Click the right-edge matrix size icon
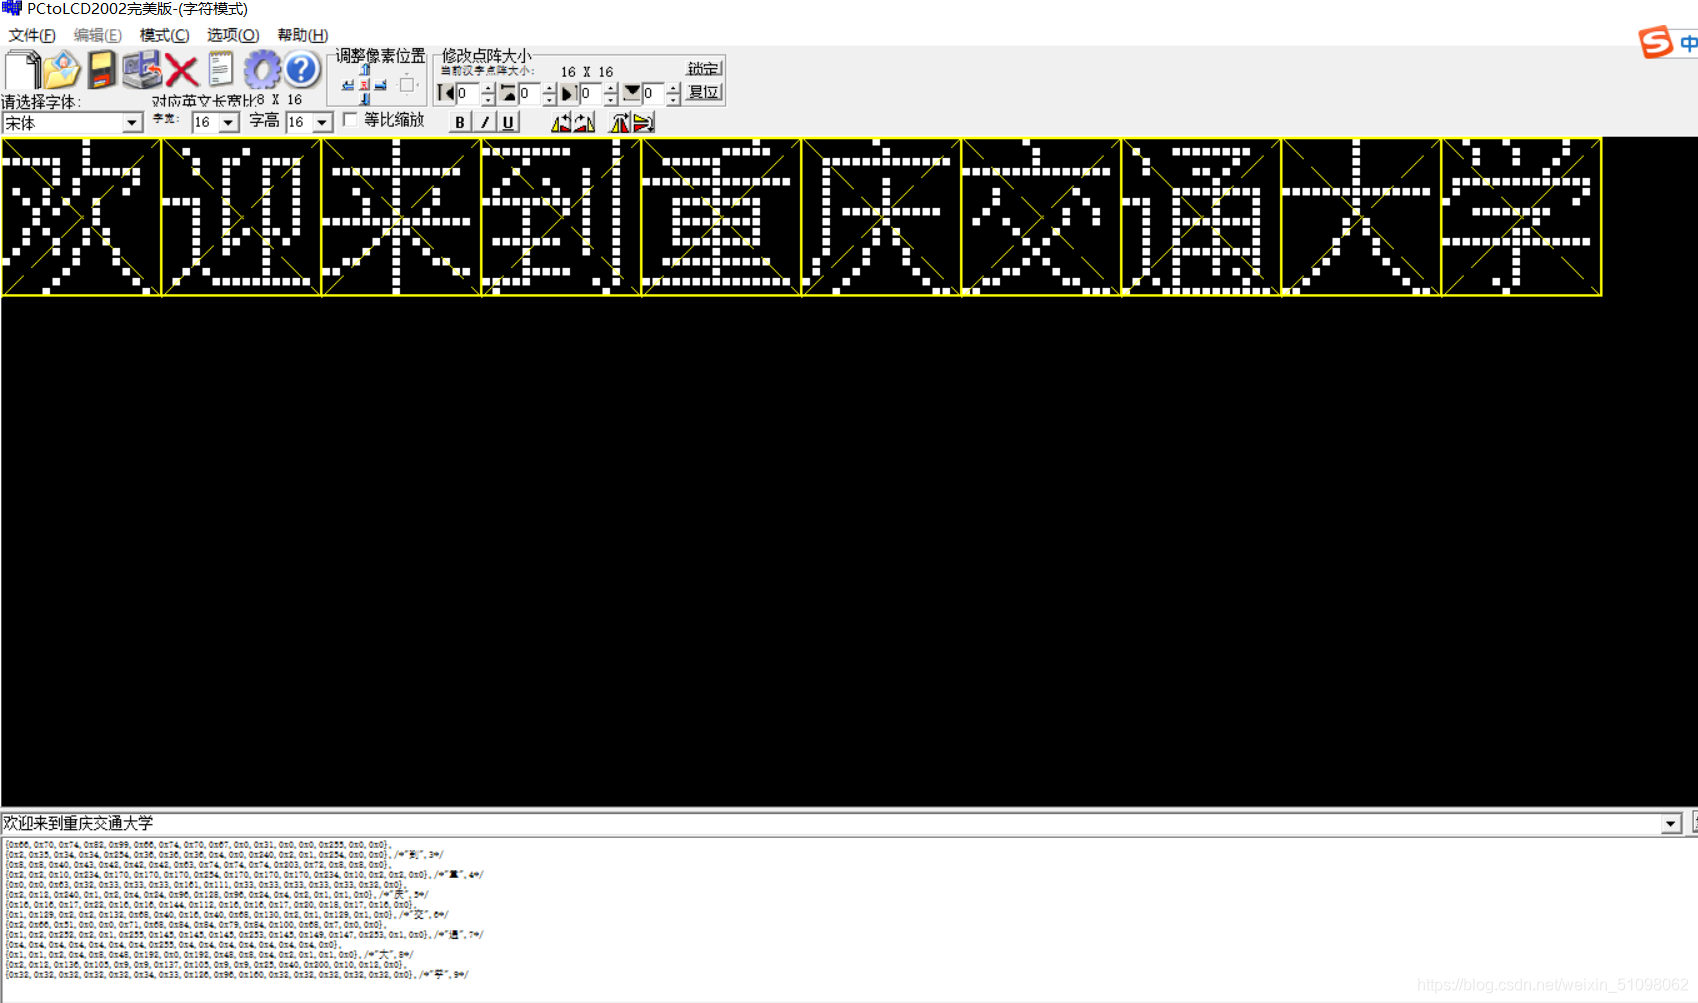The width and height of the screenshot is (1698, 1003). (x=568, y=93)
